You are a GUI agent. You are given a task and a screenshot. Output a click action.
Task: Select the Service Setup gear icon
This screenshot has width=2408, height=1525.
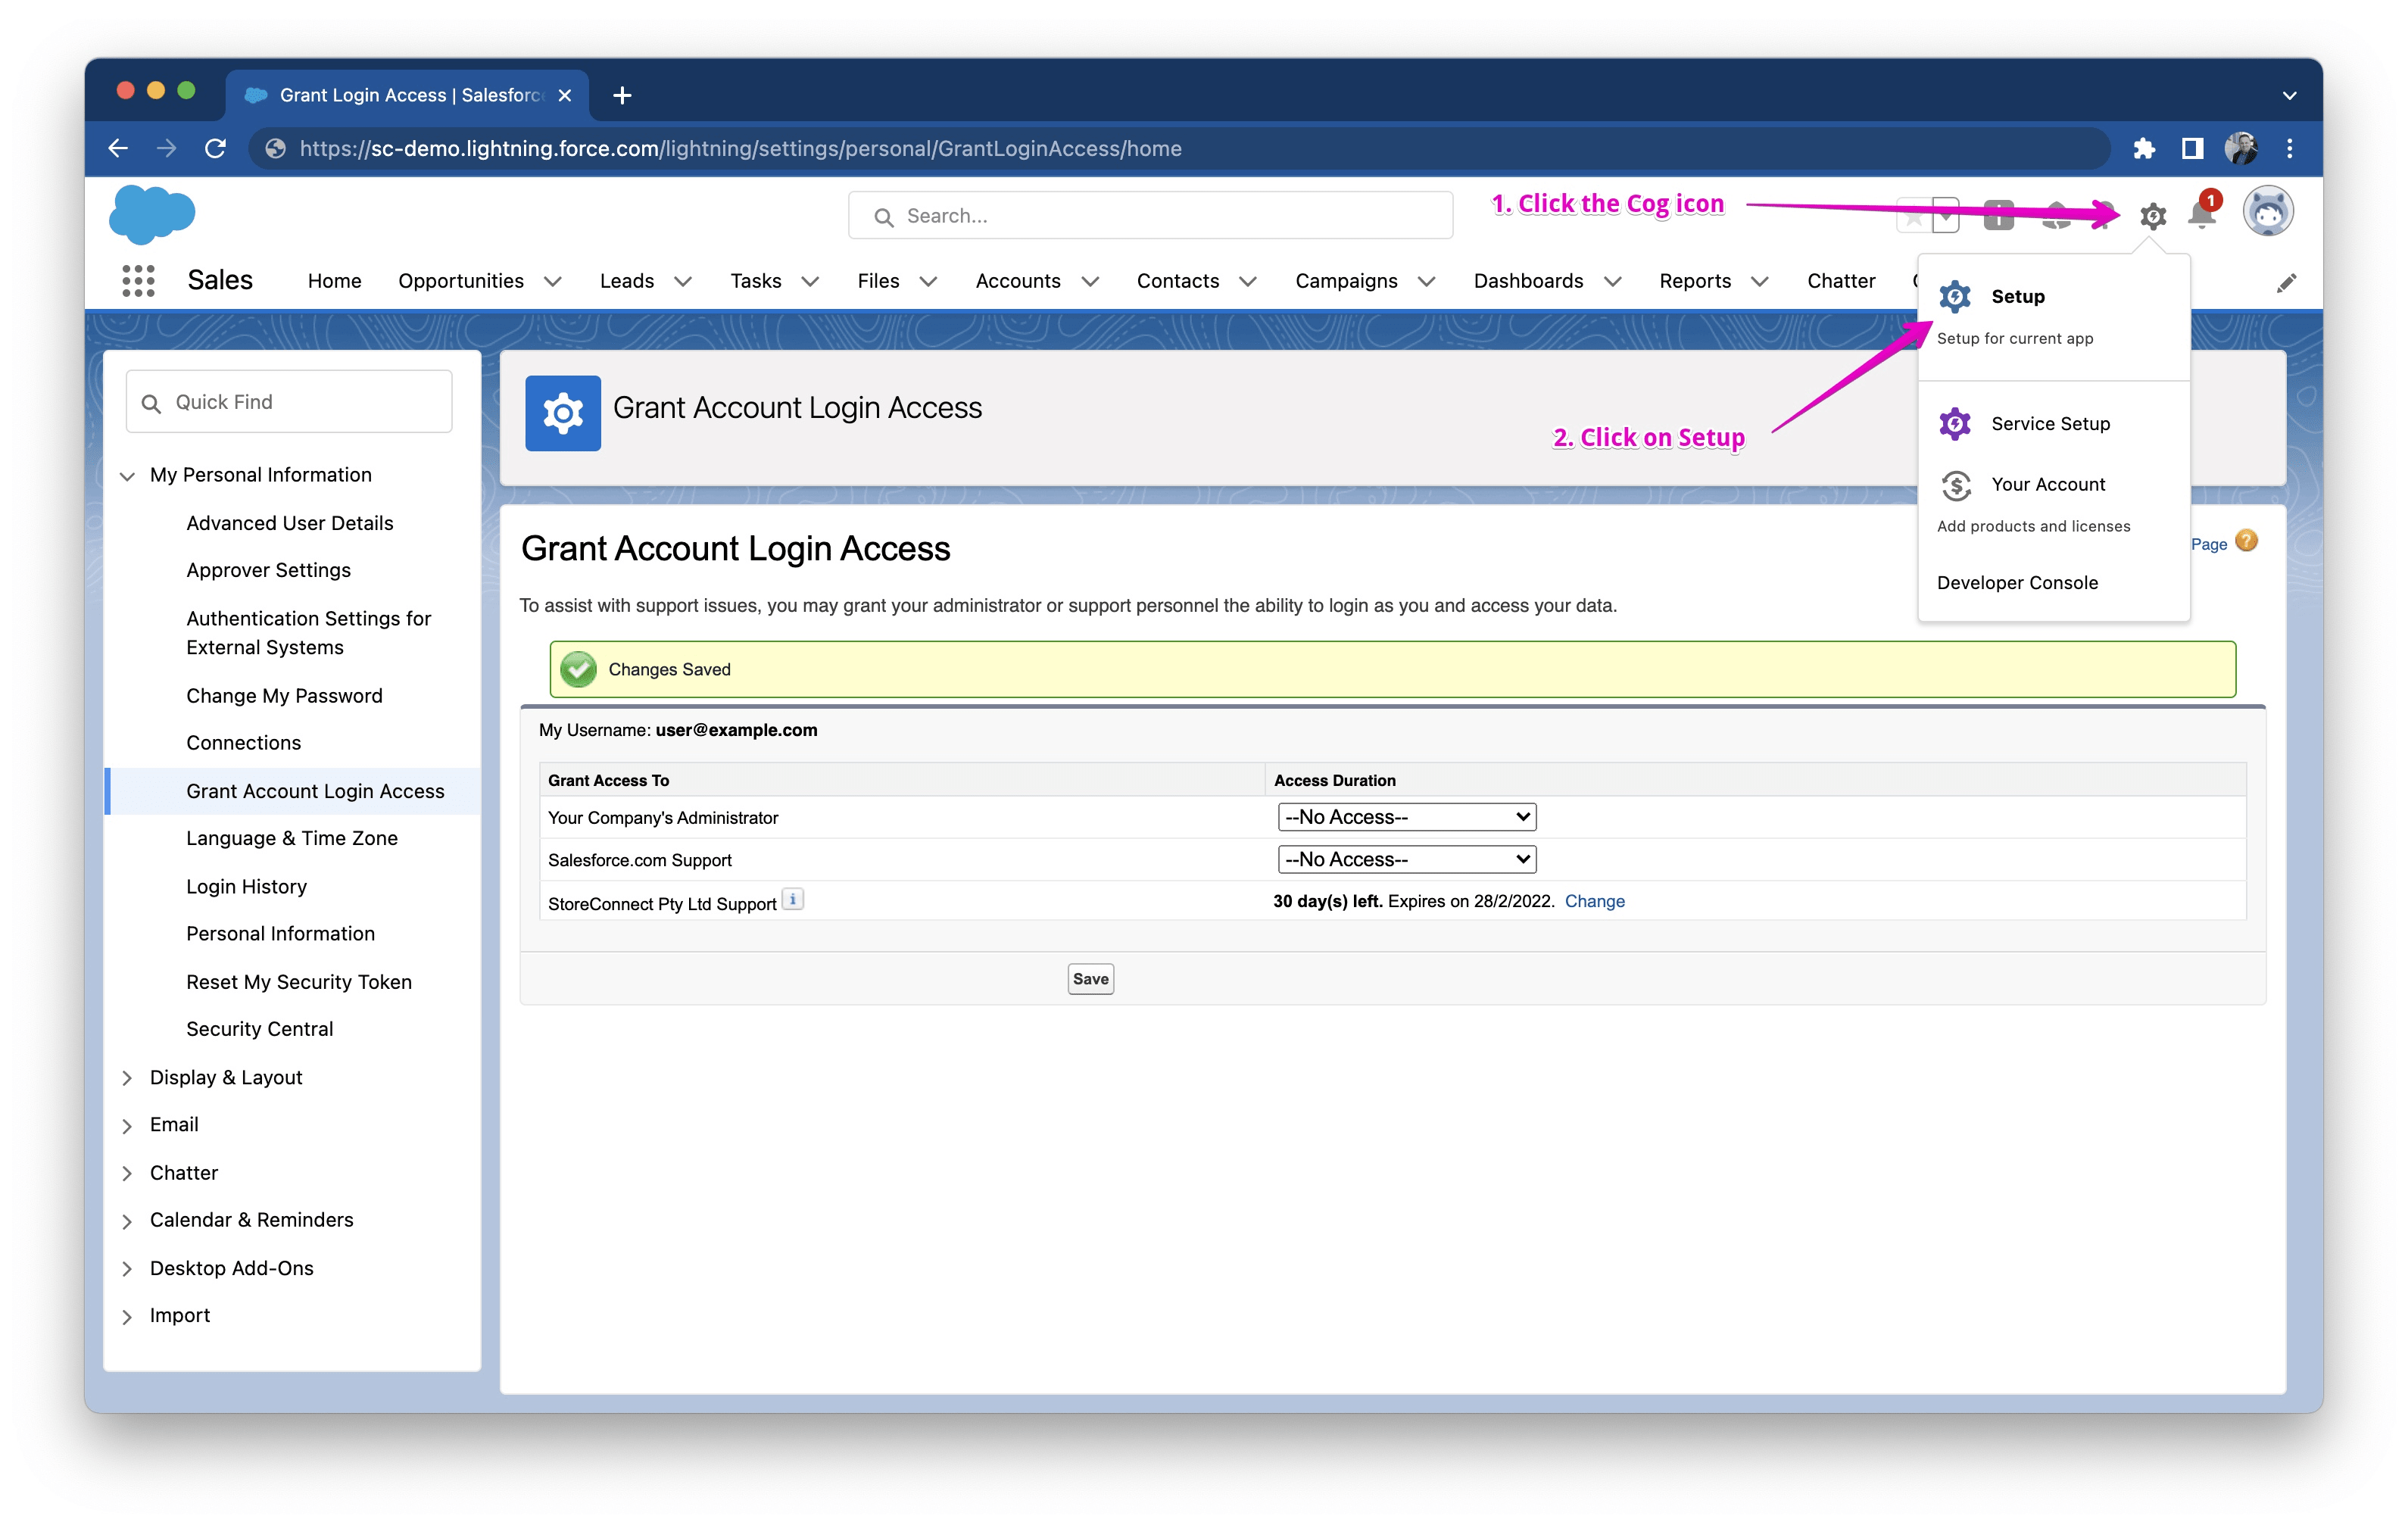point(1955,423)
